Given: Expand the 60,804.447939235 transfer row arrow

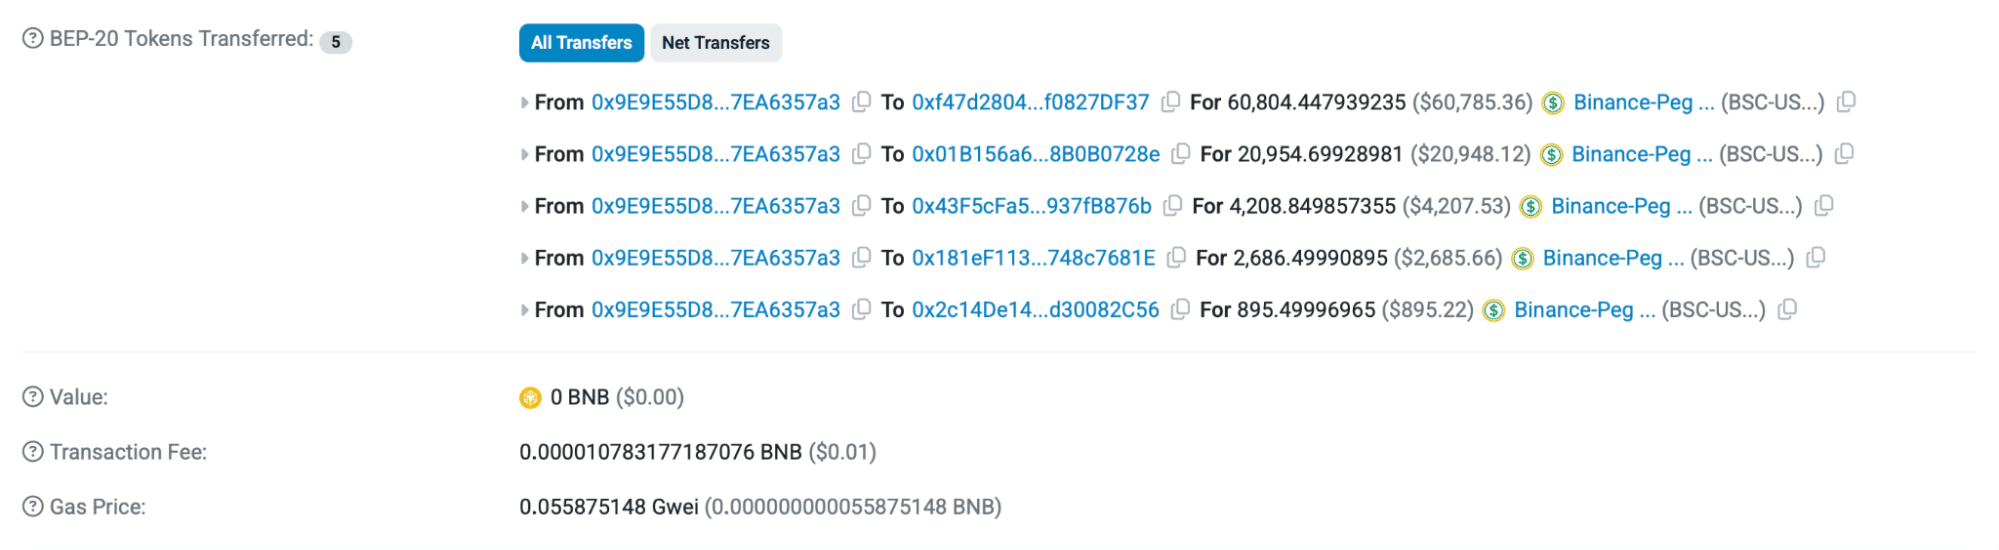Looking at the screenshot, I should [x=525, y=102].
